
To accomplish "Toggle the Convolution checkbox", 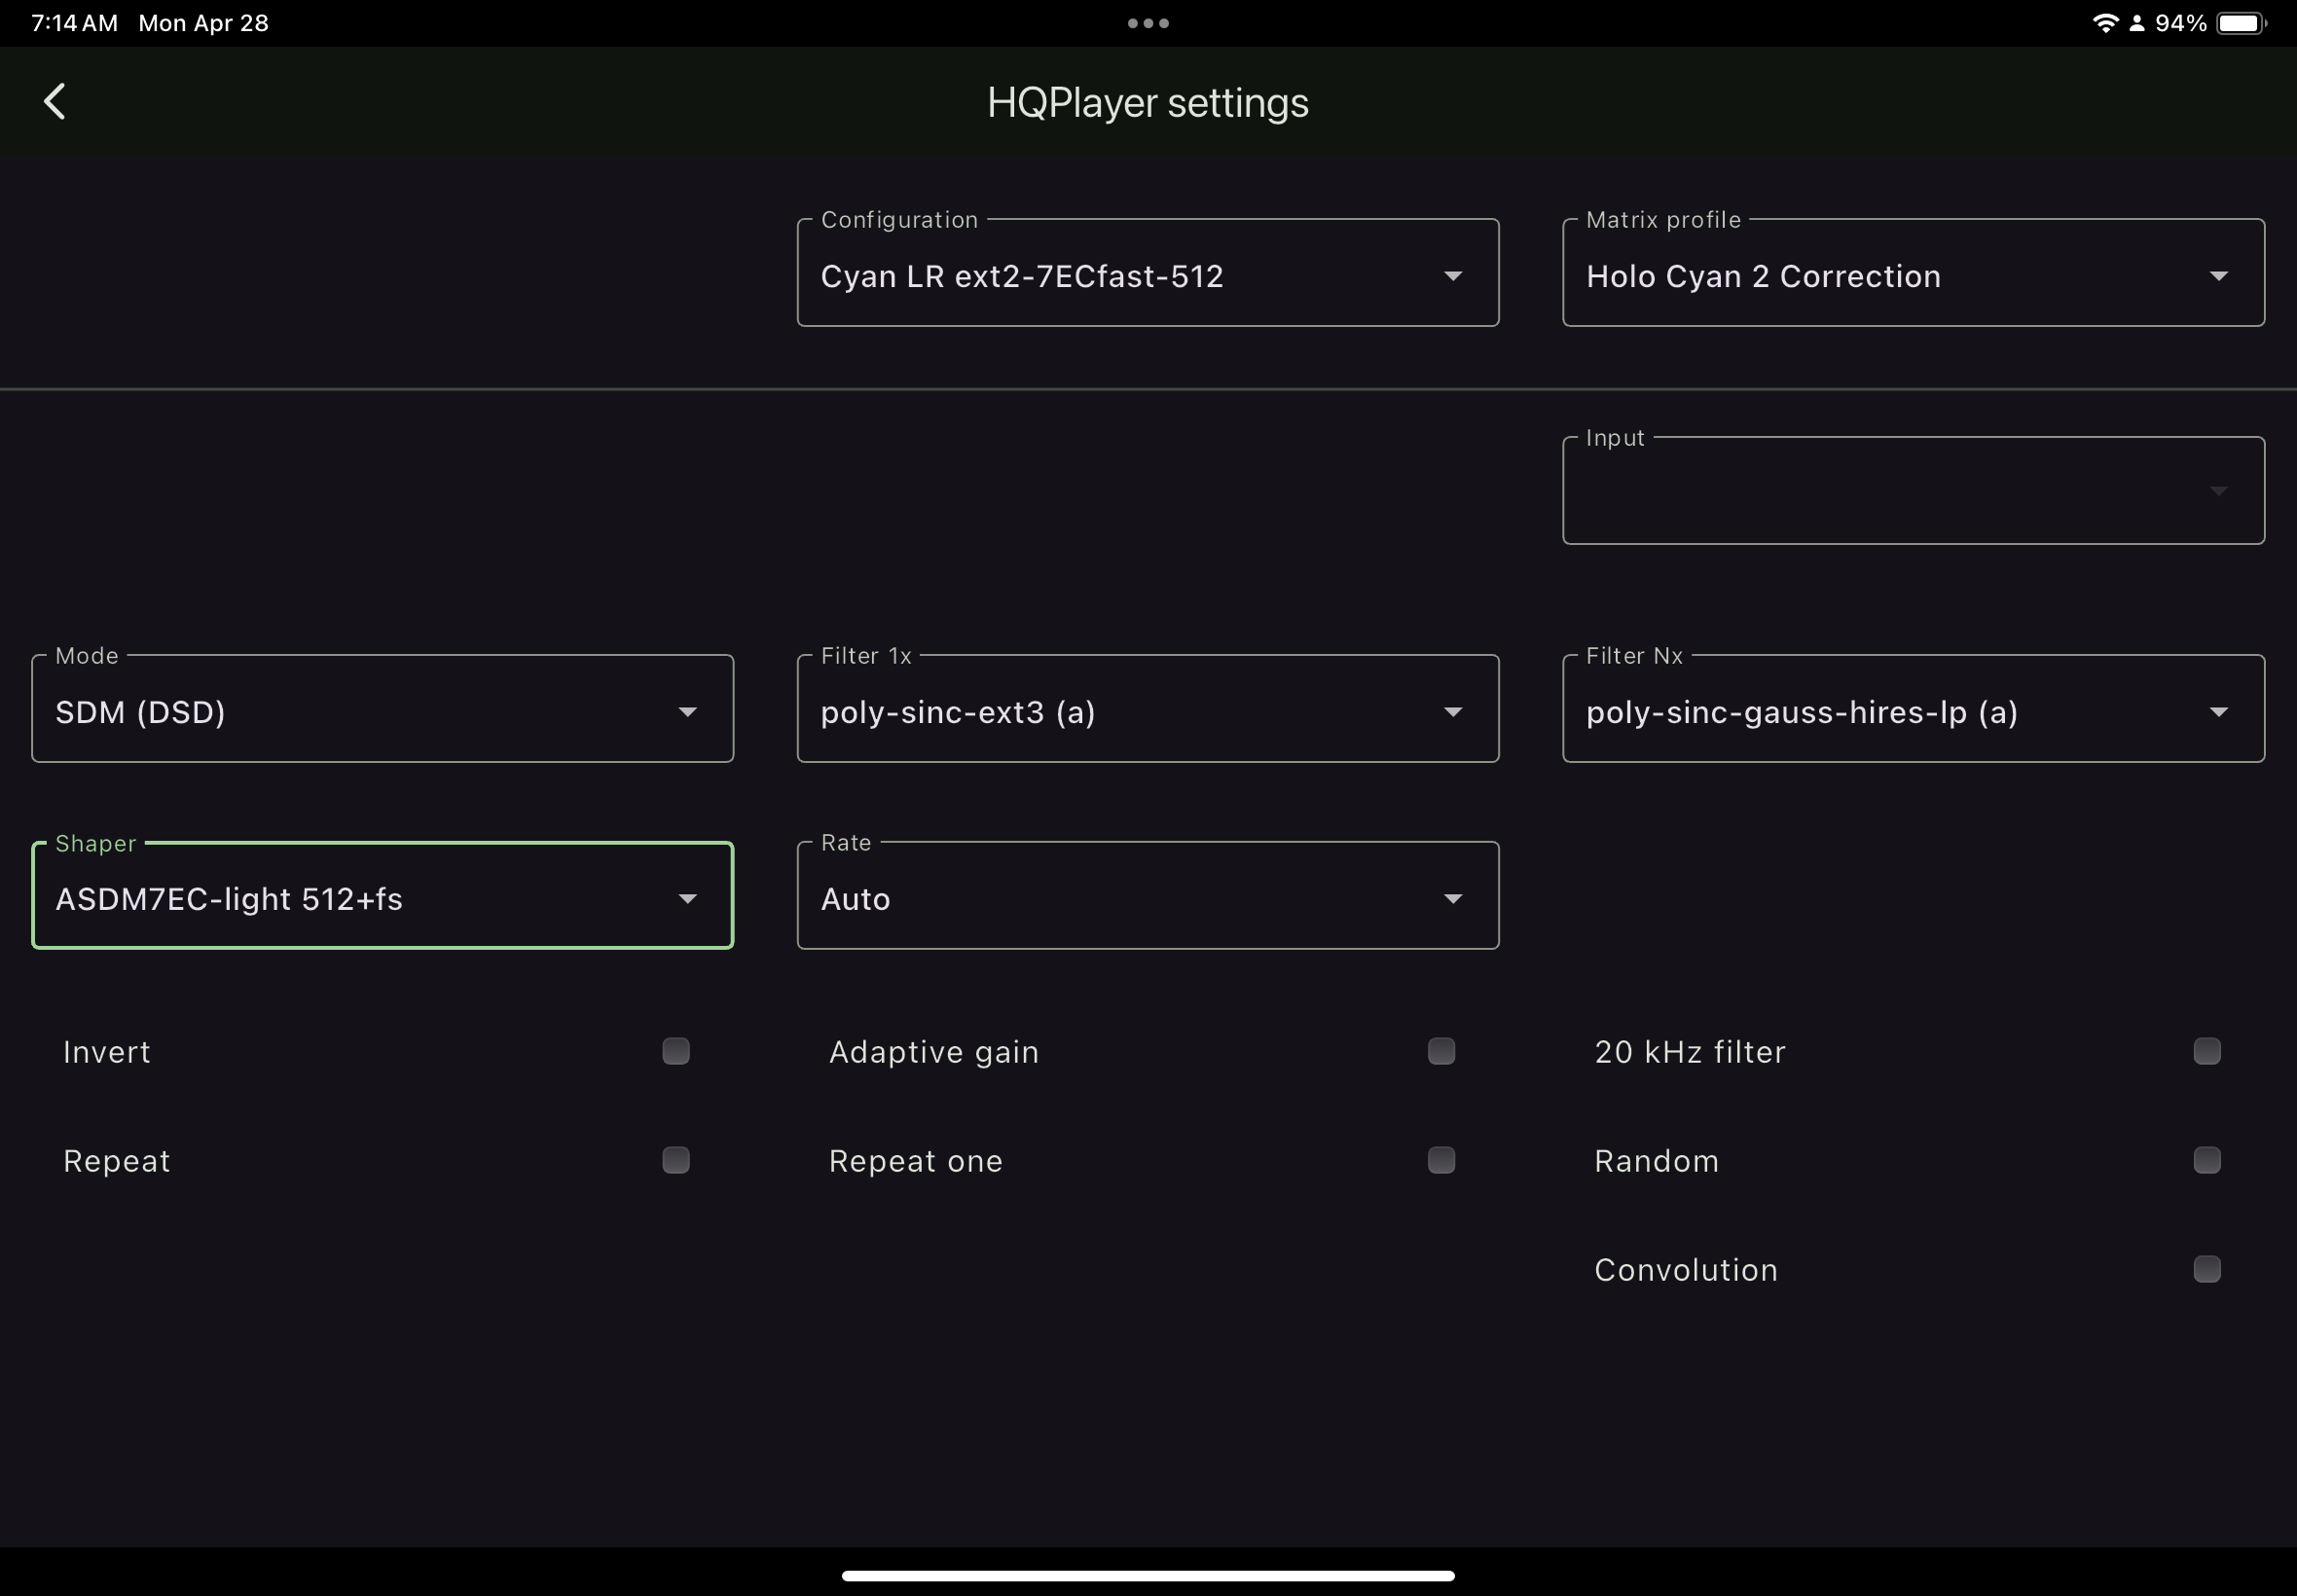I will point(2206,1269).
